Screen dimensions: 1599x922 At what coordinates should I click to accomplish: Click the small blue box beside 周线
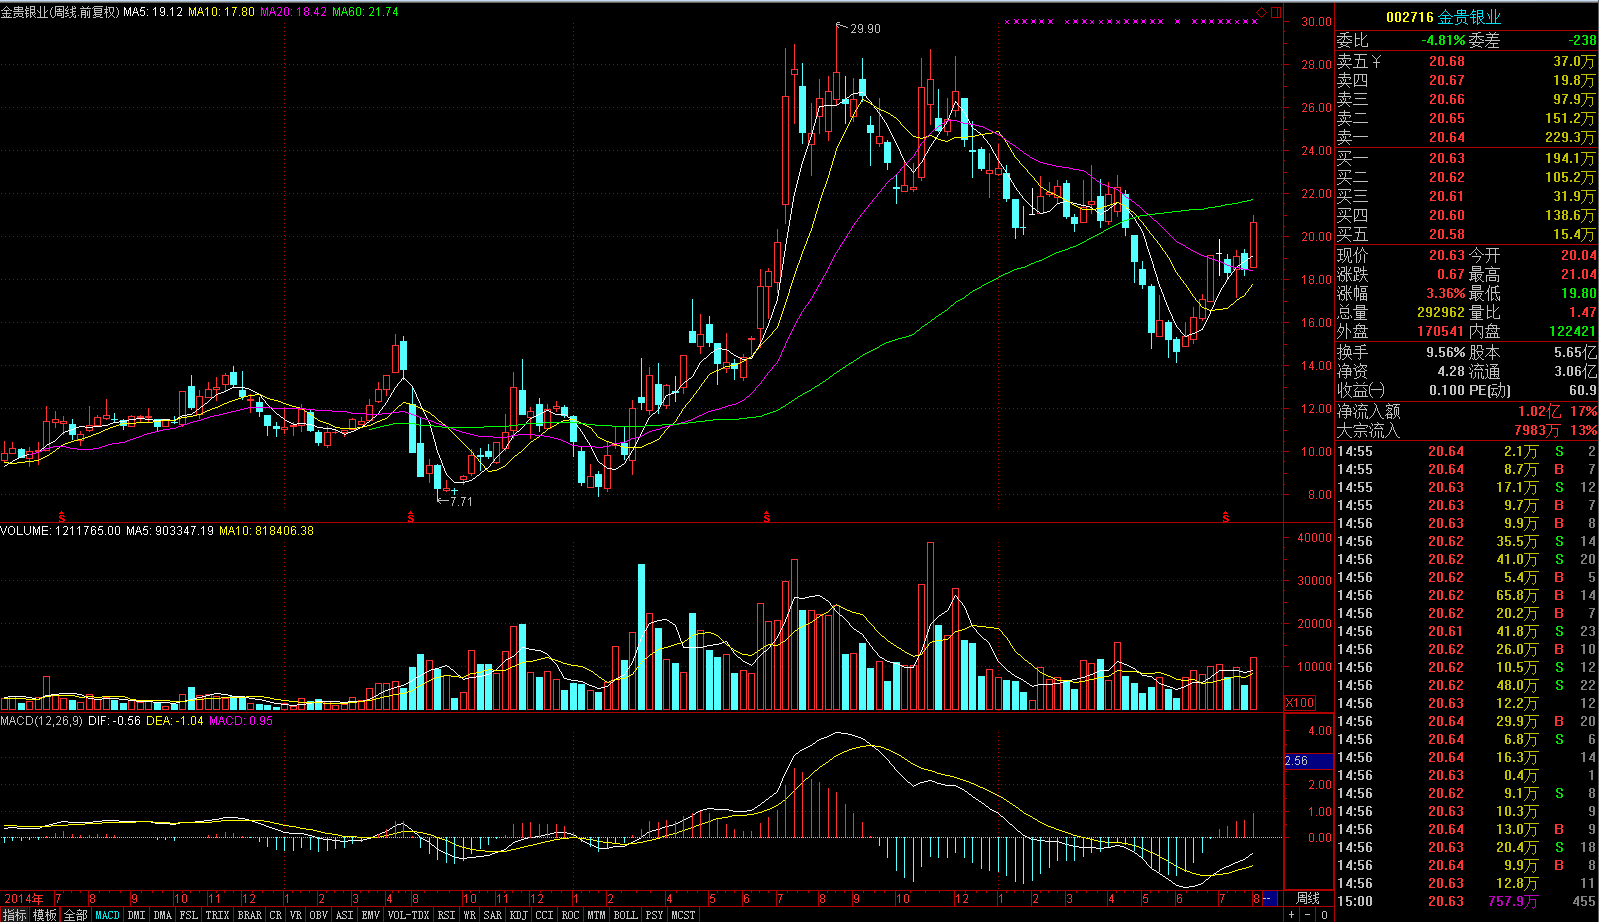pos(1271,899)
